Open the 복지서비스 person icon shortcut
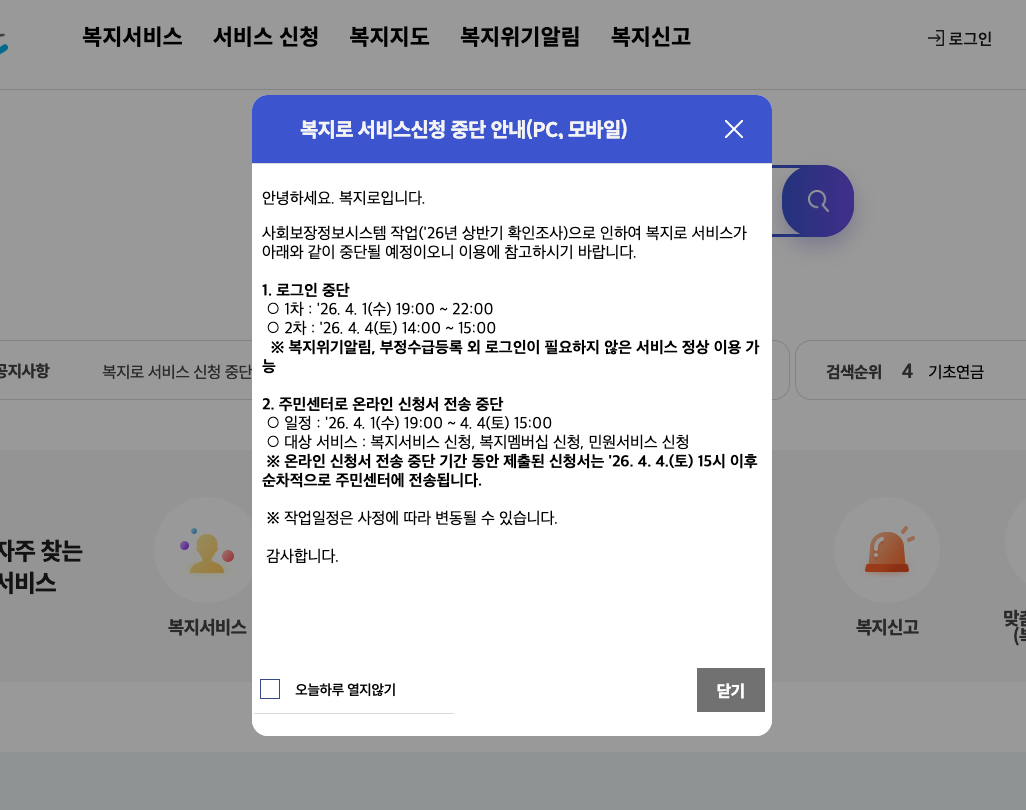Screen dimensions: 1026x810 tap(207, 550)
